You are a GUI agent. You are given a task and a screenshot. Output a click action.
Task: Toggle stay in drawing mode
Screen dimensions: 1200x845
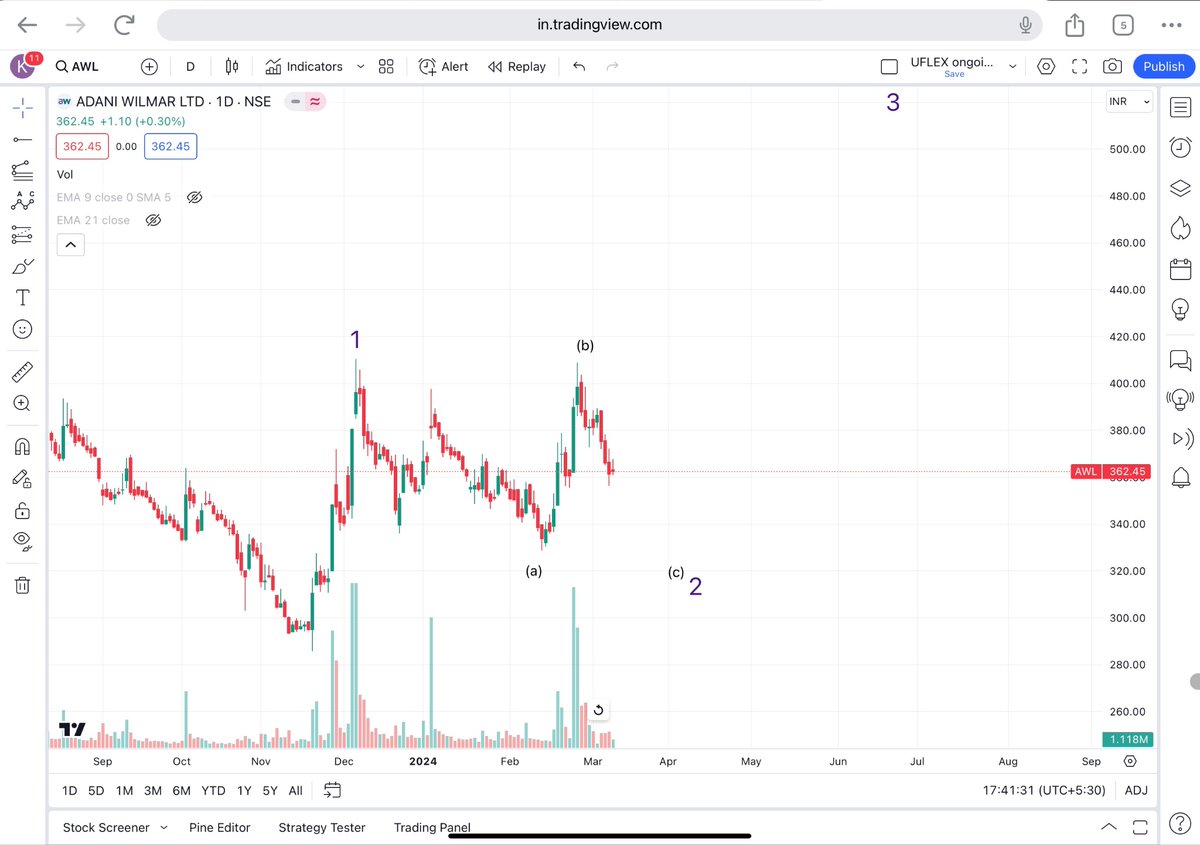(x=22, y=478)
